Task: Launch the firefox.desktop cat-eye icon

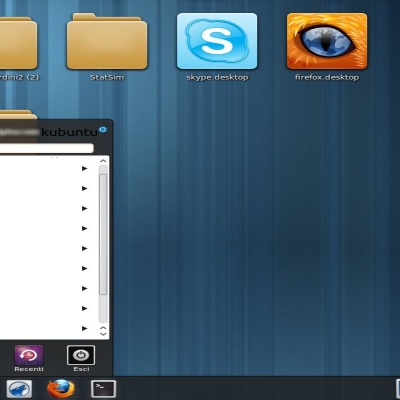Action: pyautogui.click(x=327, y=41)
